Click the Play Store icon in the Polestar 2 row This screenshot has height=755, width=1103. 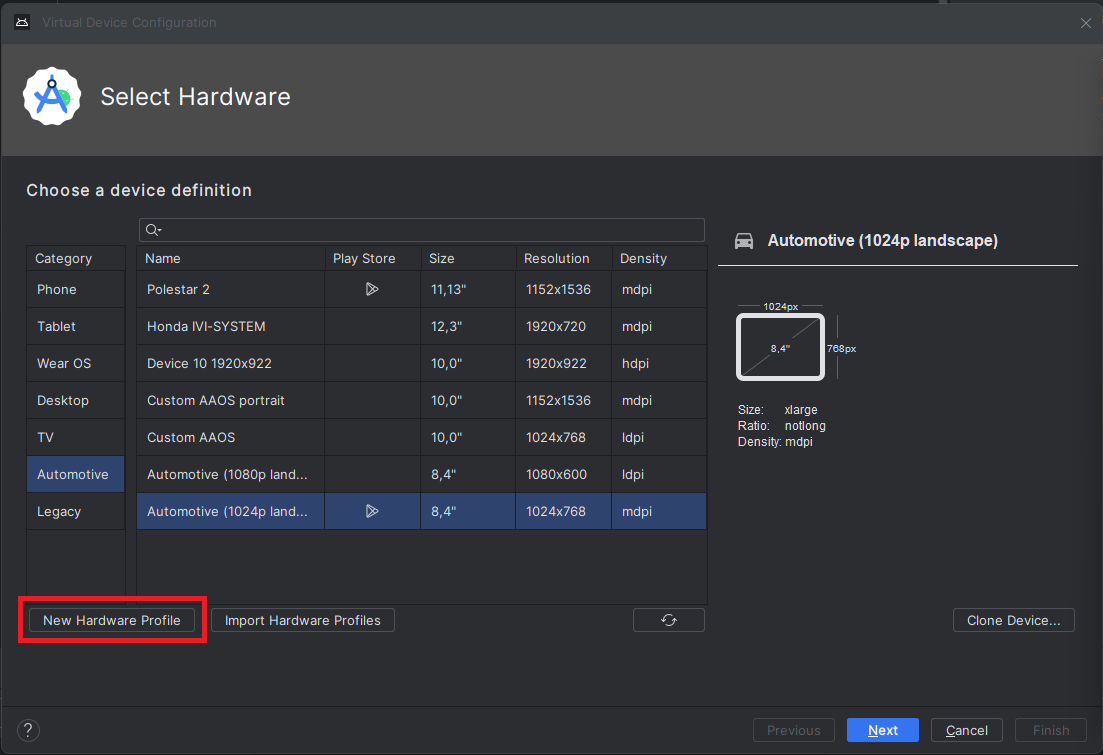[x=372, y=289]
